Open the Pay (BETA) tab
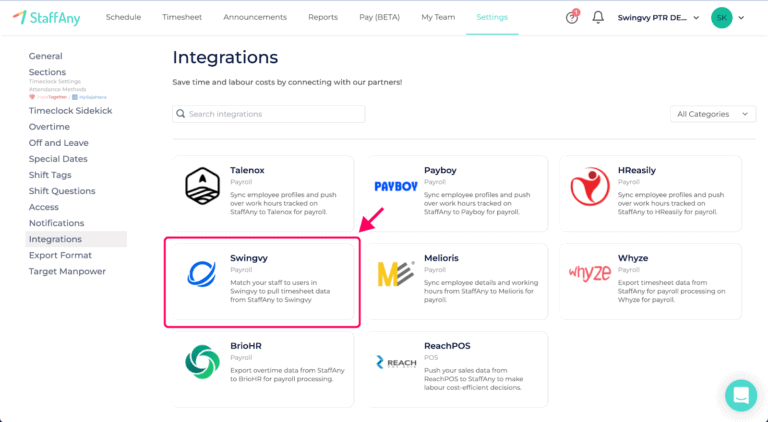 coord(380,17)
